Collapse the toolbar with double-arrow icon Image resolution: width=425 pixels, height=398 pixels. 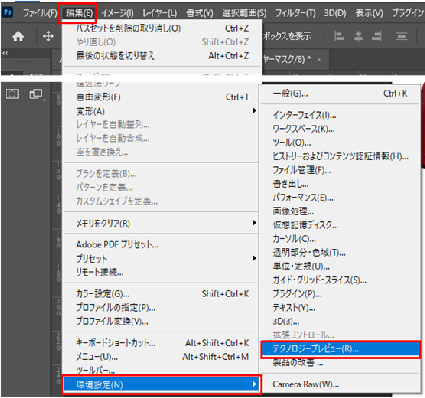pos(5,53)
